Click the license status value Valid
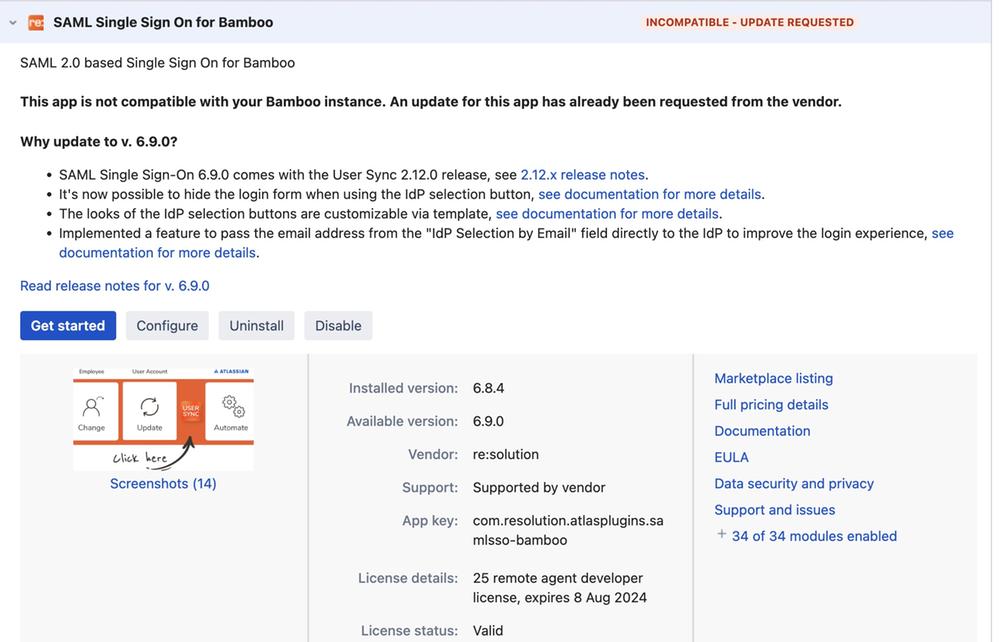 pos(488,631)
